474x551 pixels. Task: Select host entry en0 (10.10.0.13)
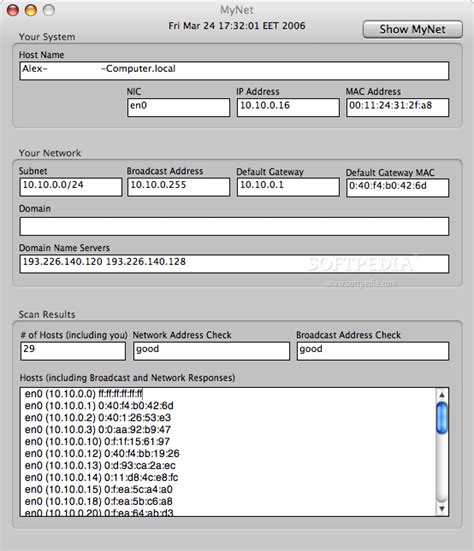tap(100, 466)
